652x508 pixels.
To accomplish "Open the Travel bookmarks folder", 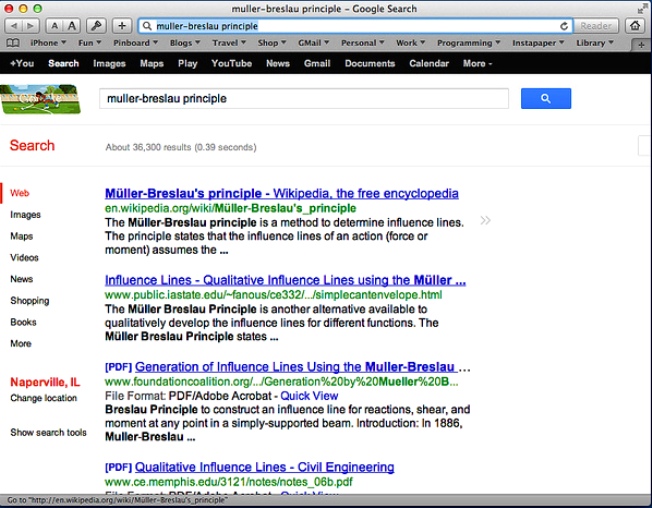I will 229,43.
